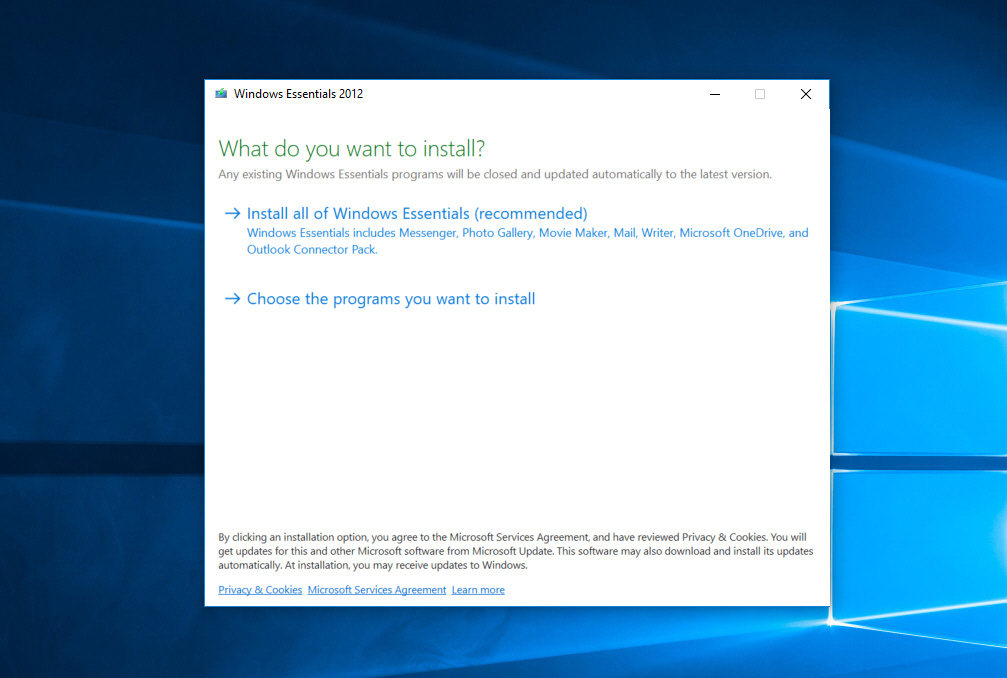Click the 'Windows Essentials includes Messenger' description text
The width and height of the screenshot is (1007, 678).
pos(527,241)
